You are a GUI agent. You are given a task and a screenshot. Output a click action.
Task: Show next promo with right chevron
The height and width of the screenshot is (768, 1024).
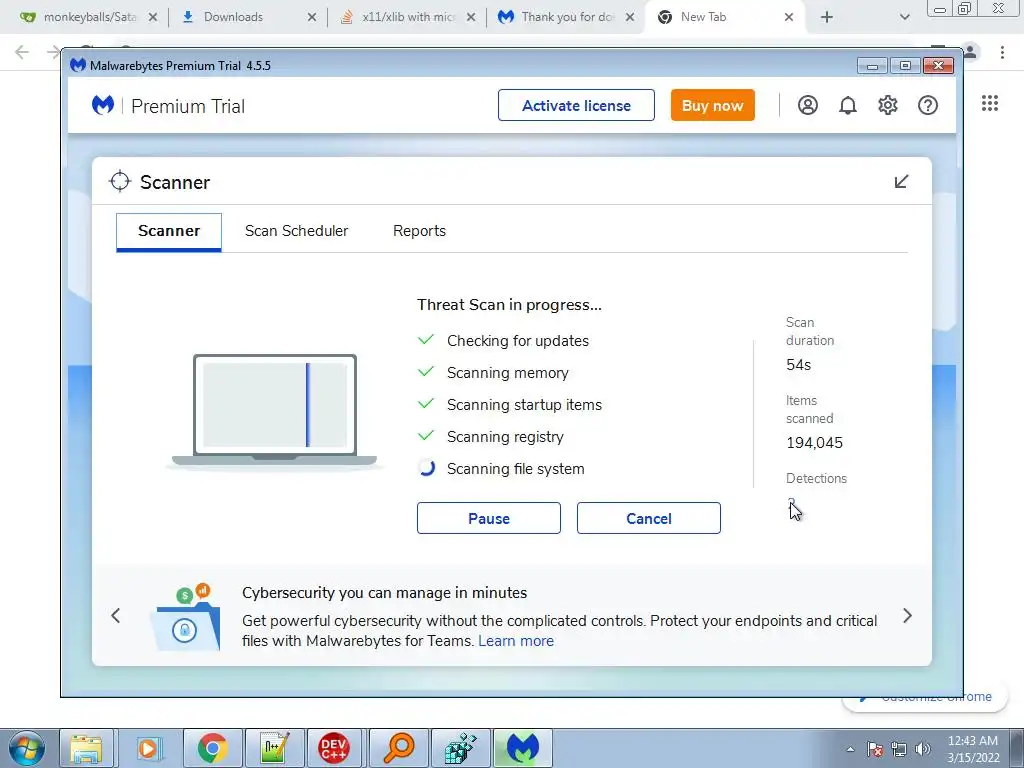[x=907, y=615]
